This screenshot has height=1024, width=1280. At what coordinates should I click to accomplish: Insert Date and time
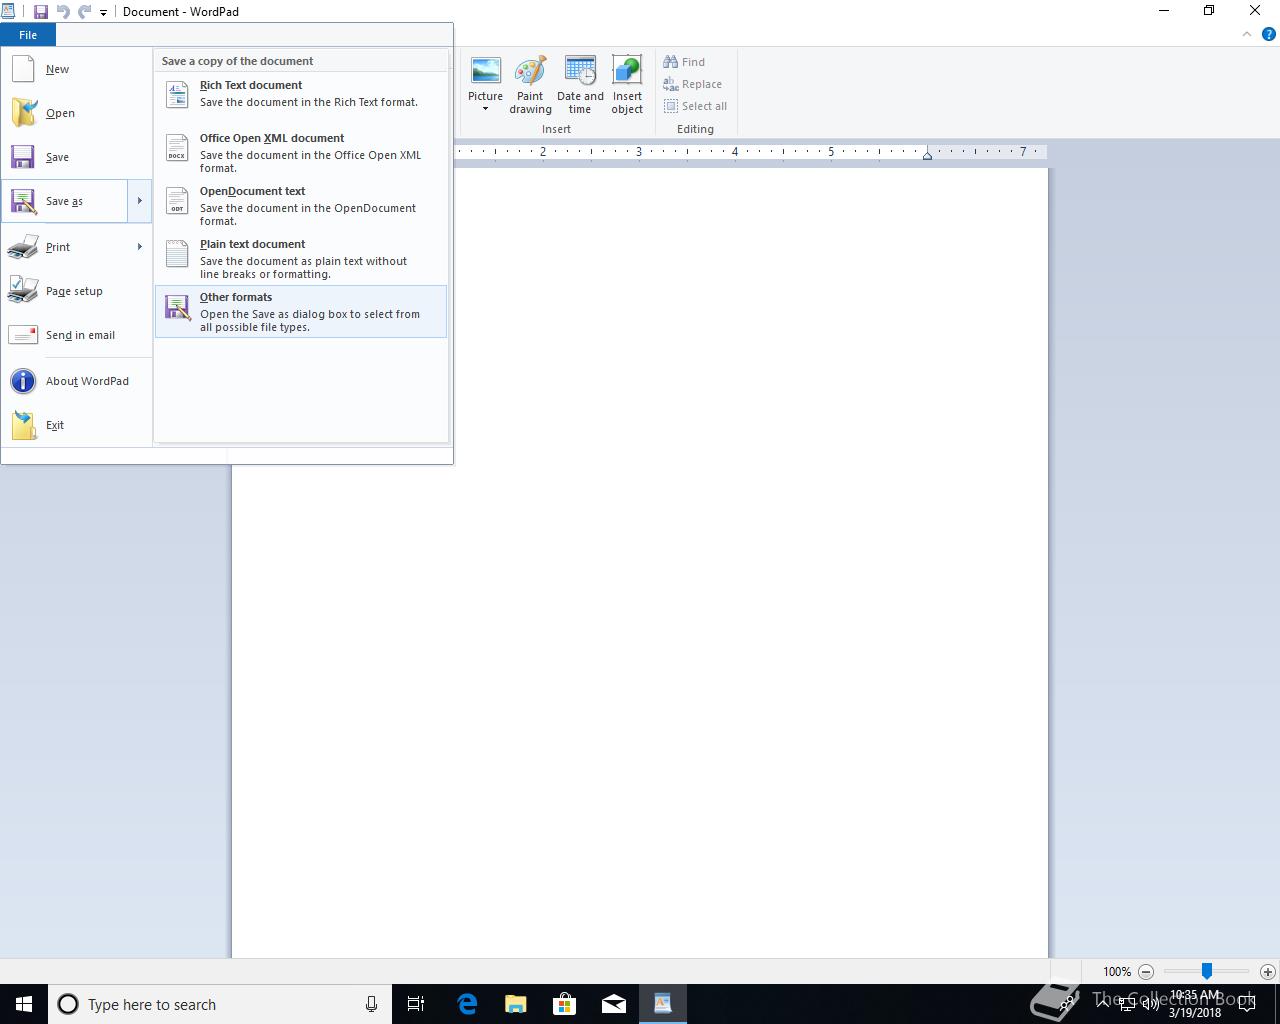[x=580, y=85]
